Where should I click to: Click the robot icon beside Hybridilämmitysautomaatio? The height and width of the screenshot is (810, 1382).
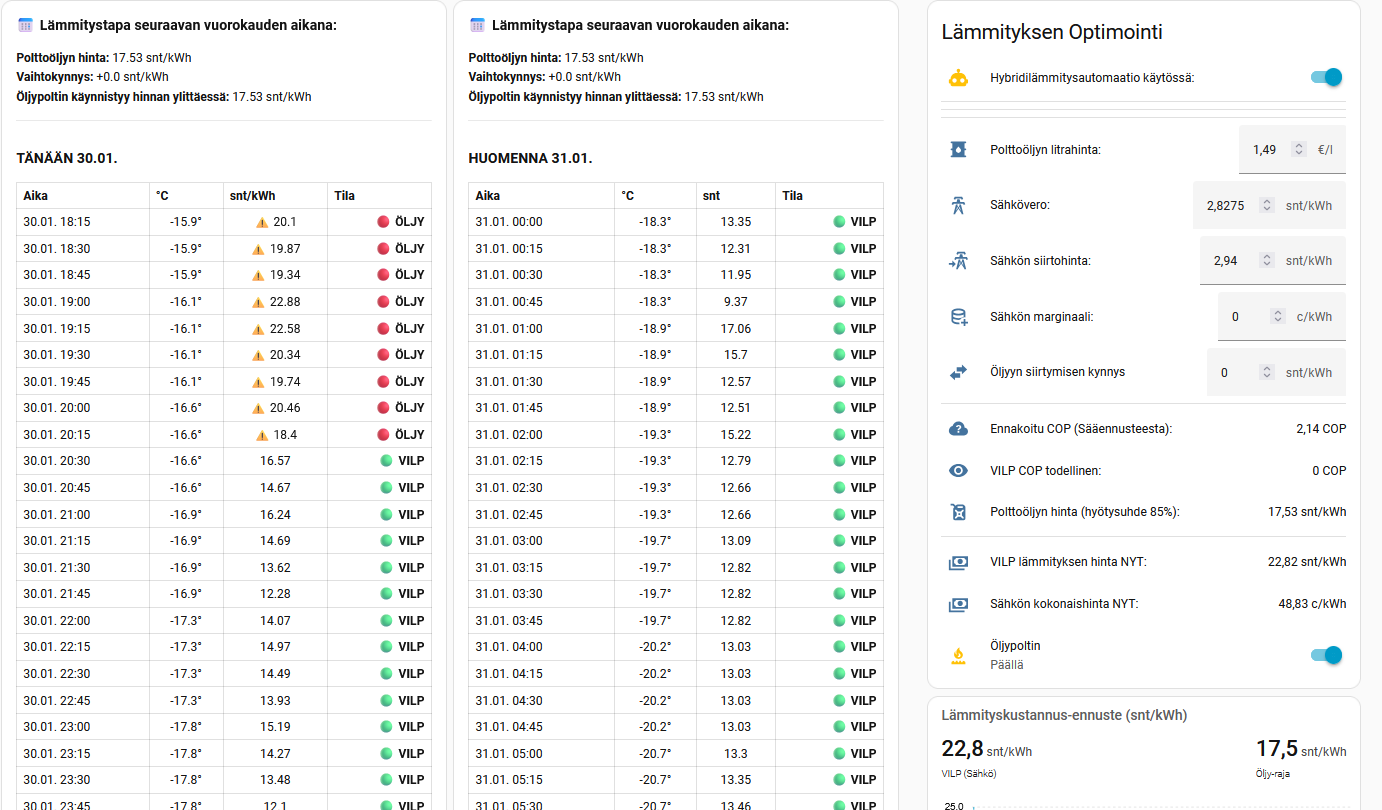click(x=958, y=76)
